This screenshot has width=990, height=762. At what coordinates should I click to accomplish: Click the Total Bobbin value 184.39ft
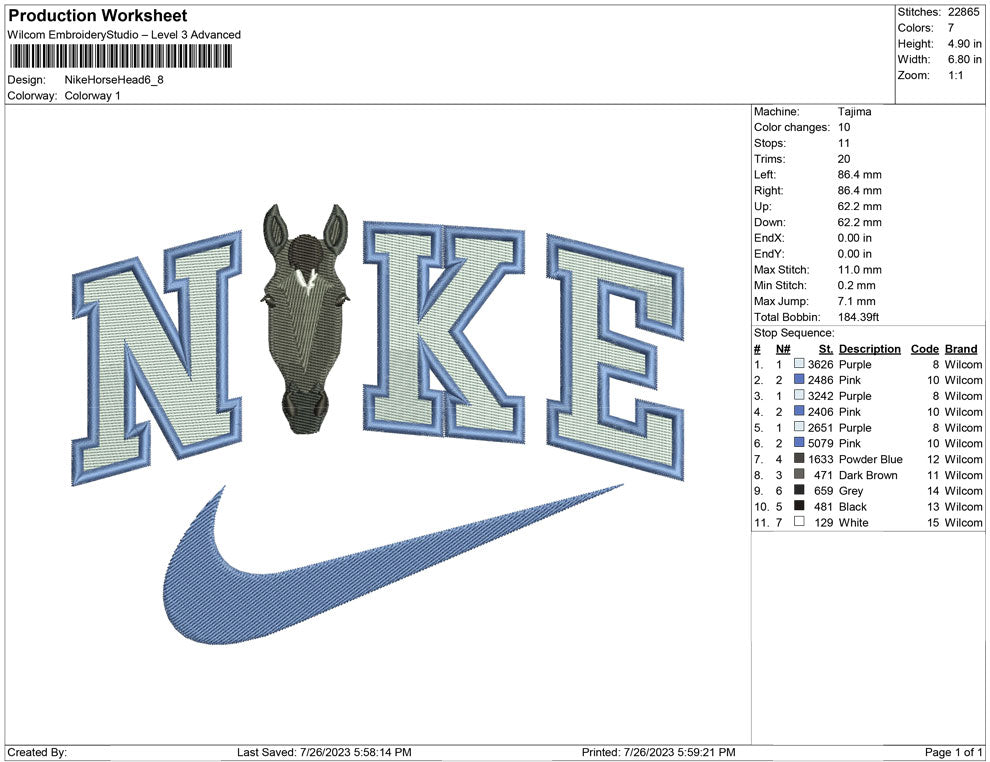click(x=859, y=317)
